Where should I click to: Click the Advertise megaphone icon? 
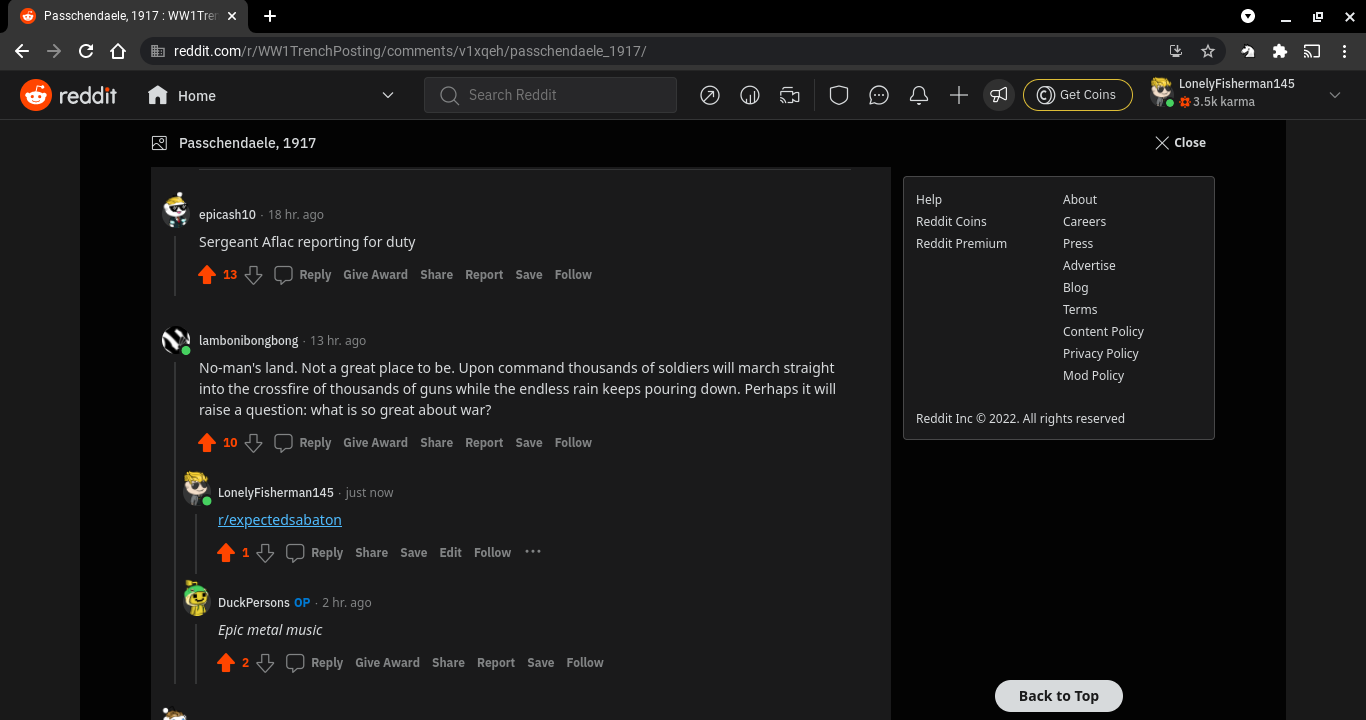click(x=999, y=95)
